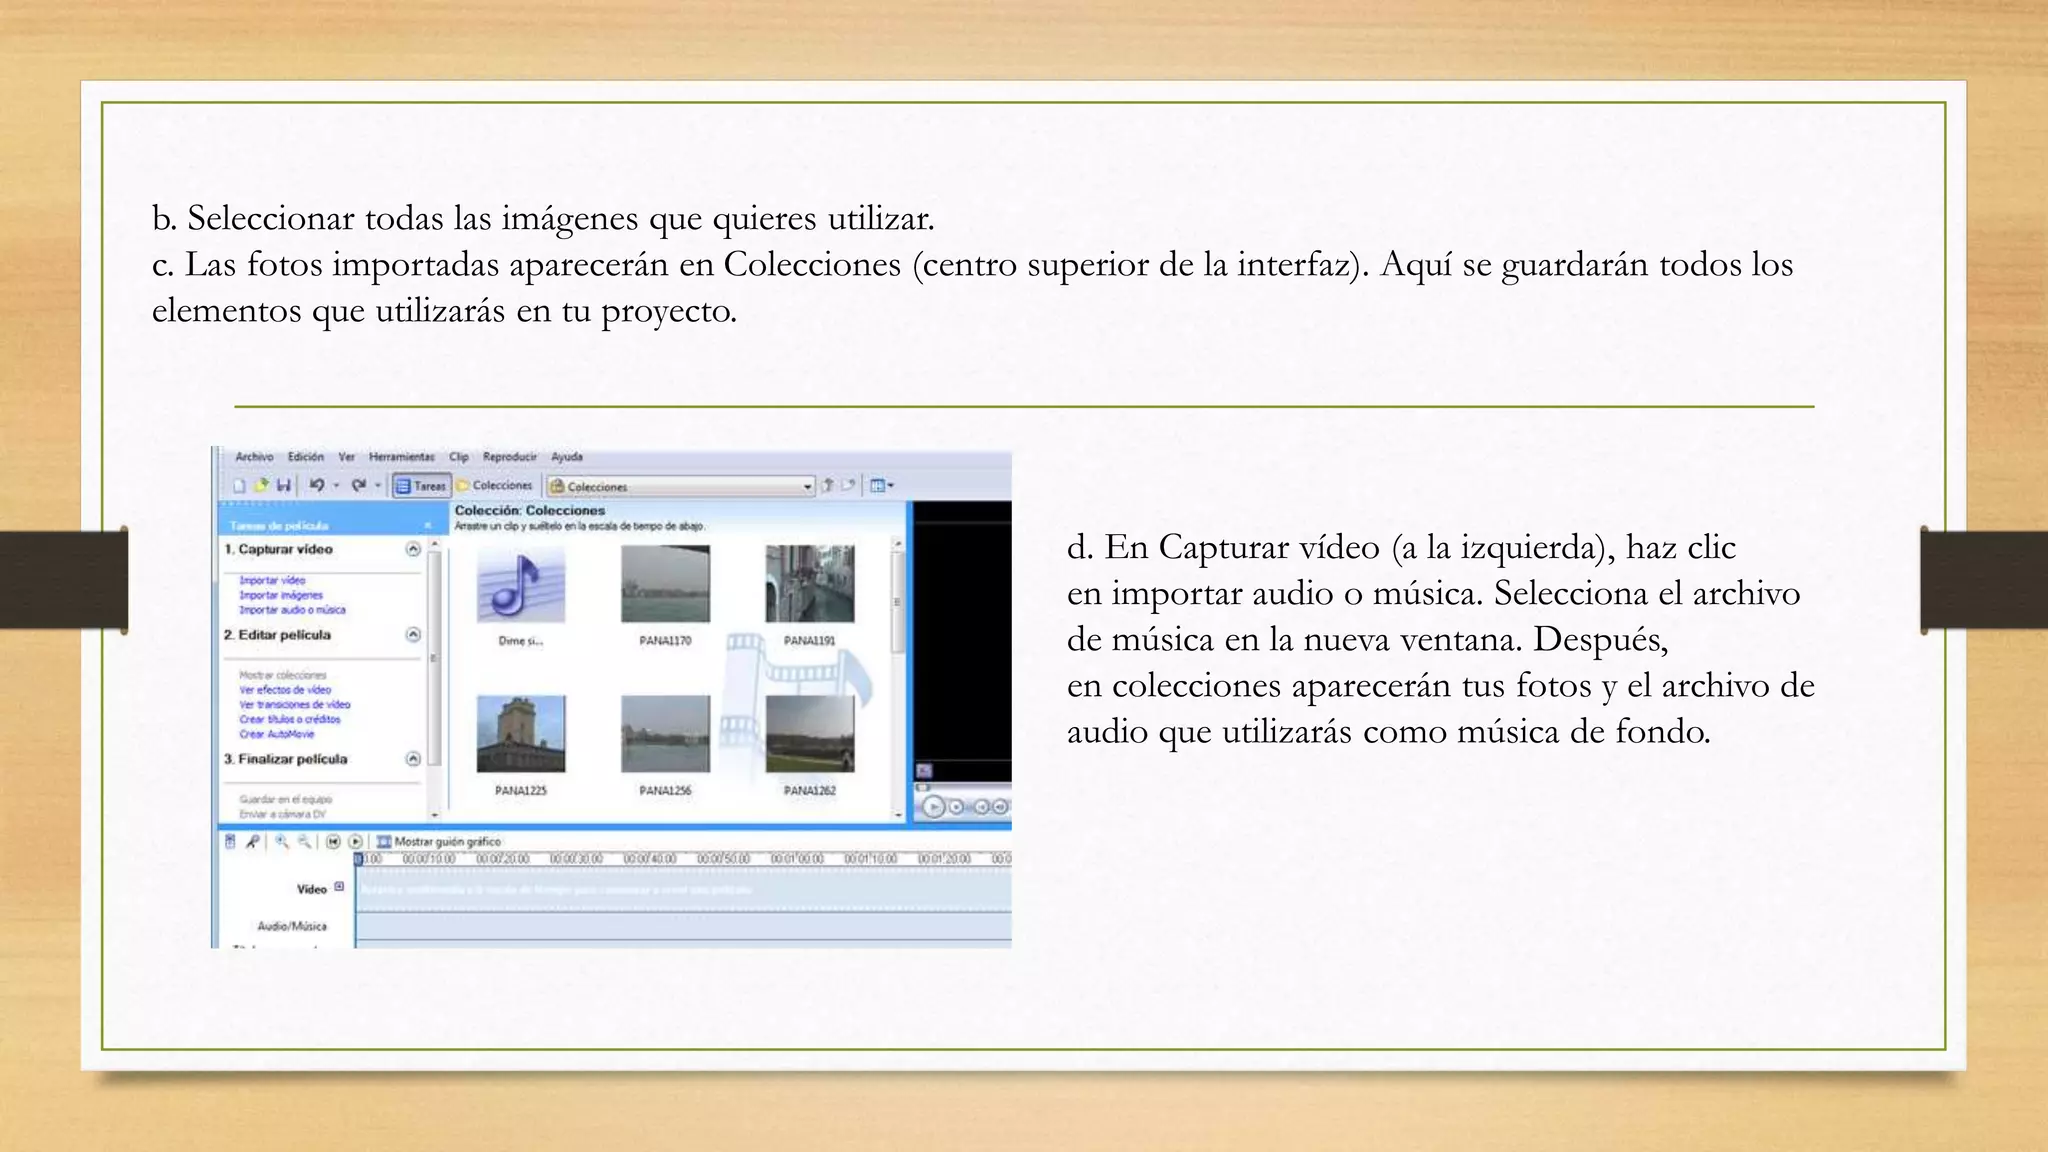Viewport: 2048px width, 1152px height.
Task: Click the Crear AutoMovie link
Action: click(x=277, y=734)
